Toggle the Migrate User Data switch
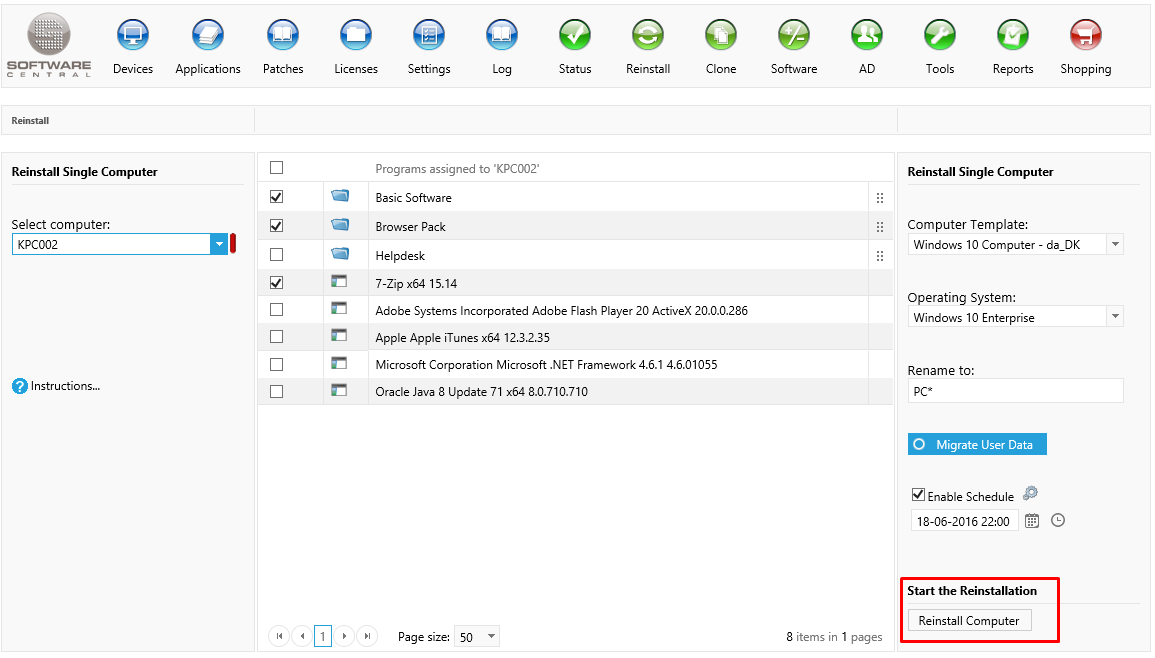 976,445
